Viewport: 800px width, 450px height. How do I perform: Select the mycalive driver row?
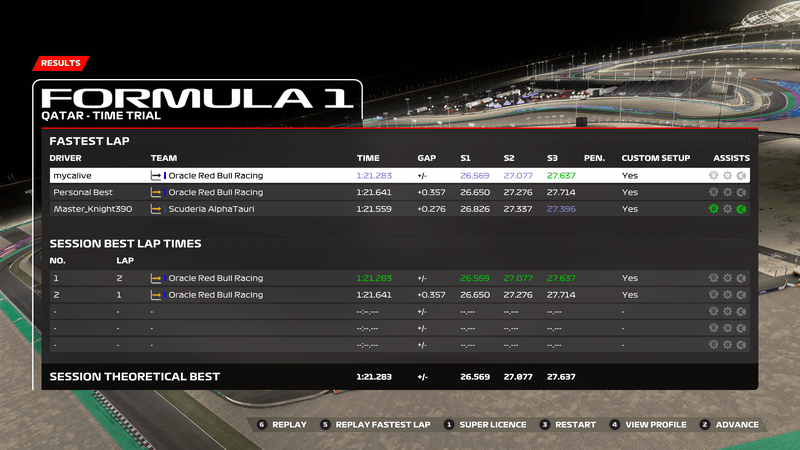tap(399, 176)
